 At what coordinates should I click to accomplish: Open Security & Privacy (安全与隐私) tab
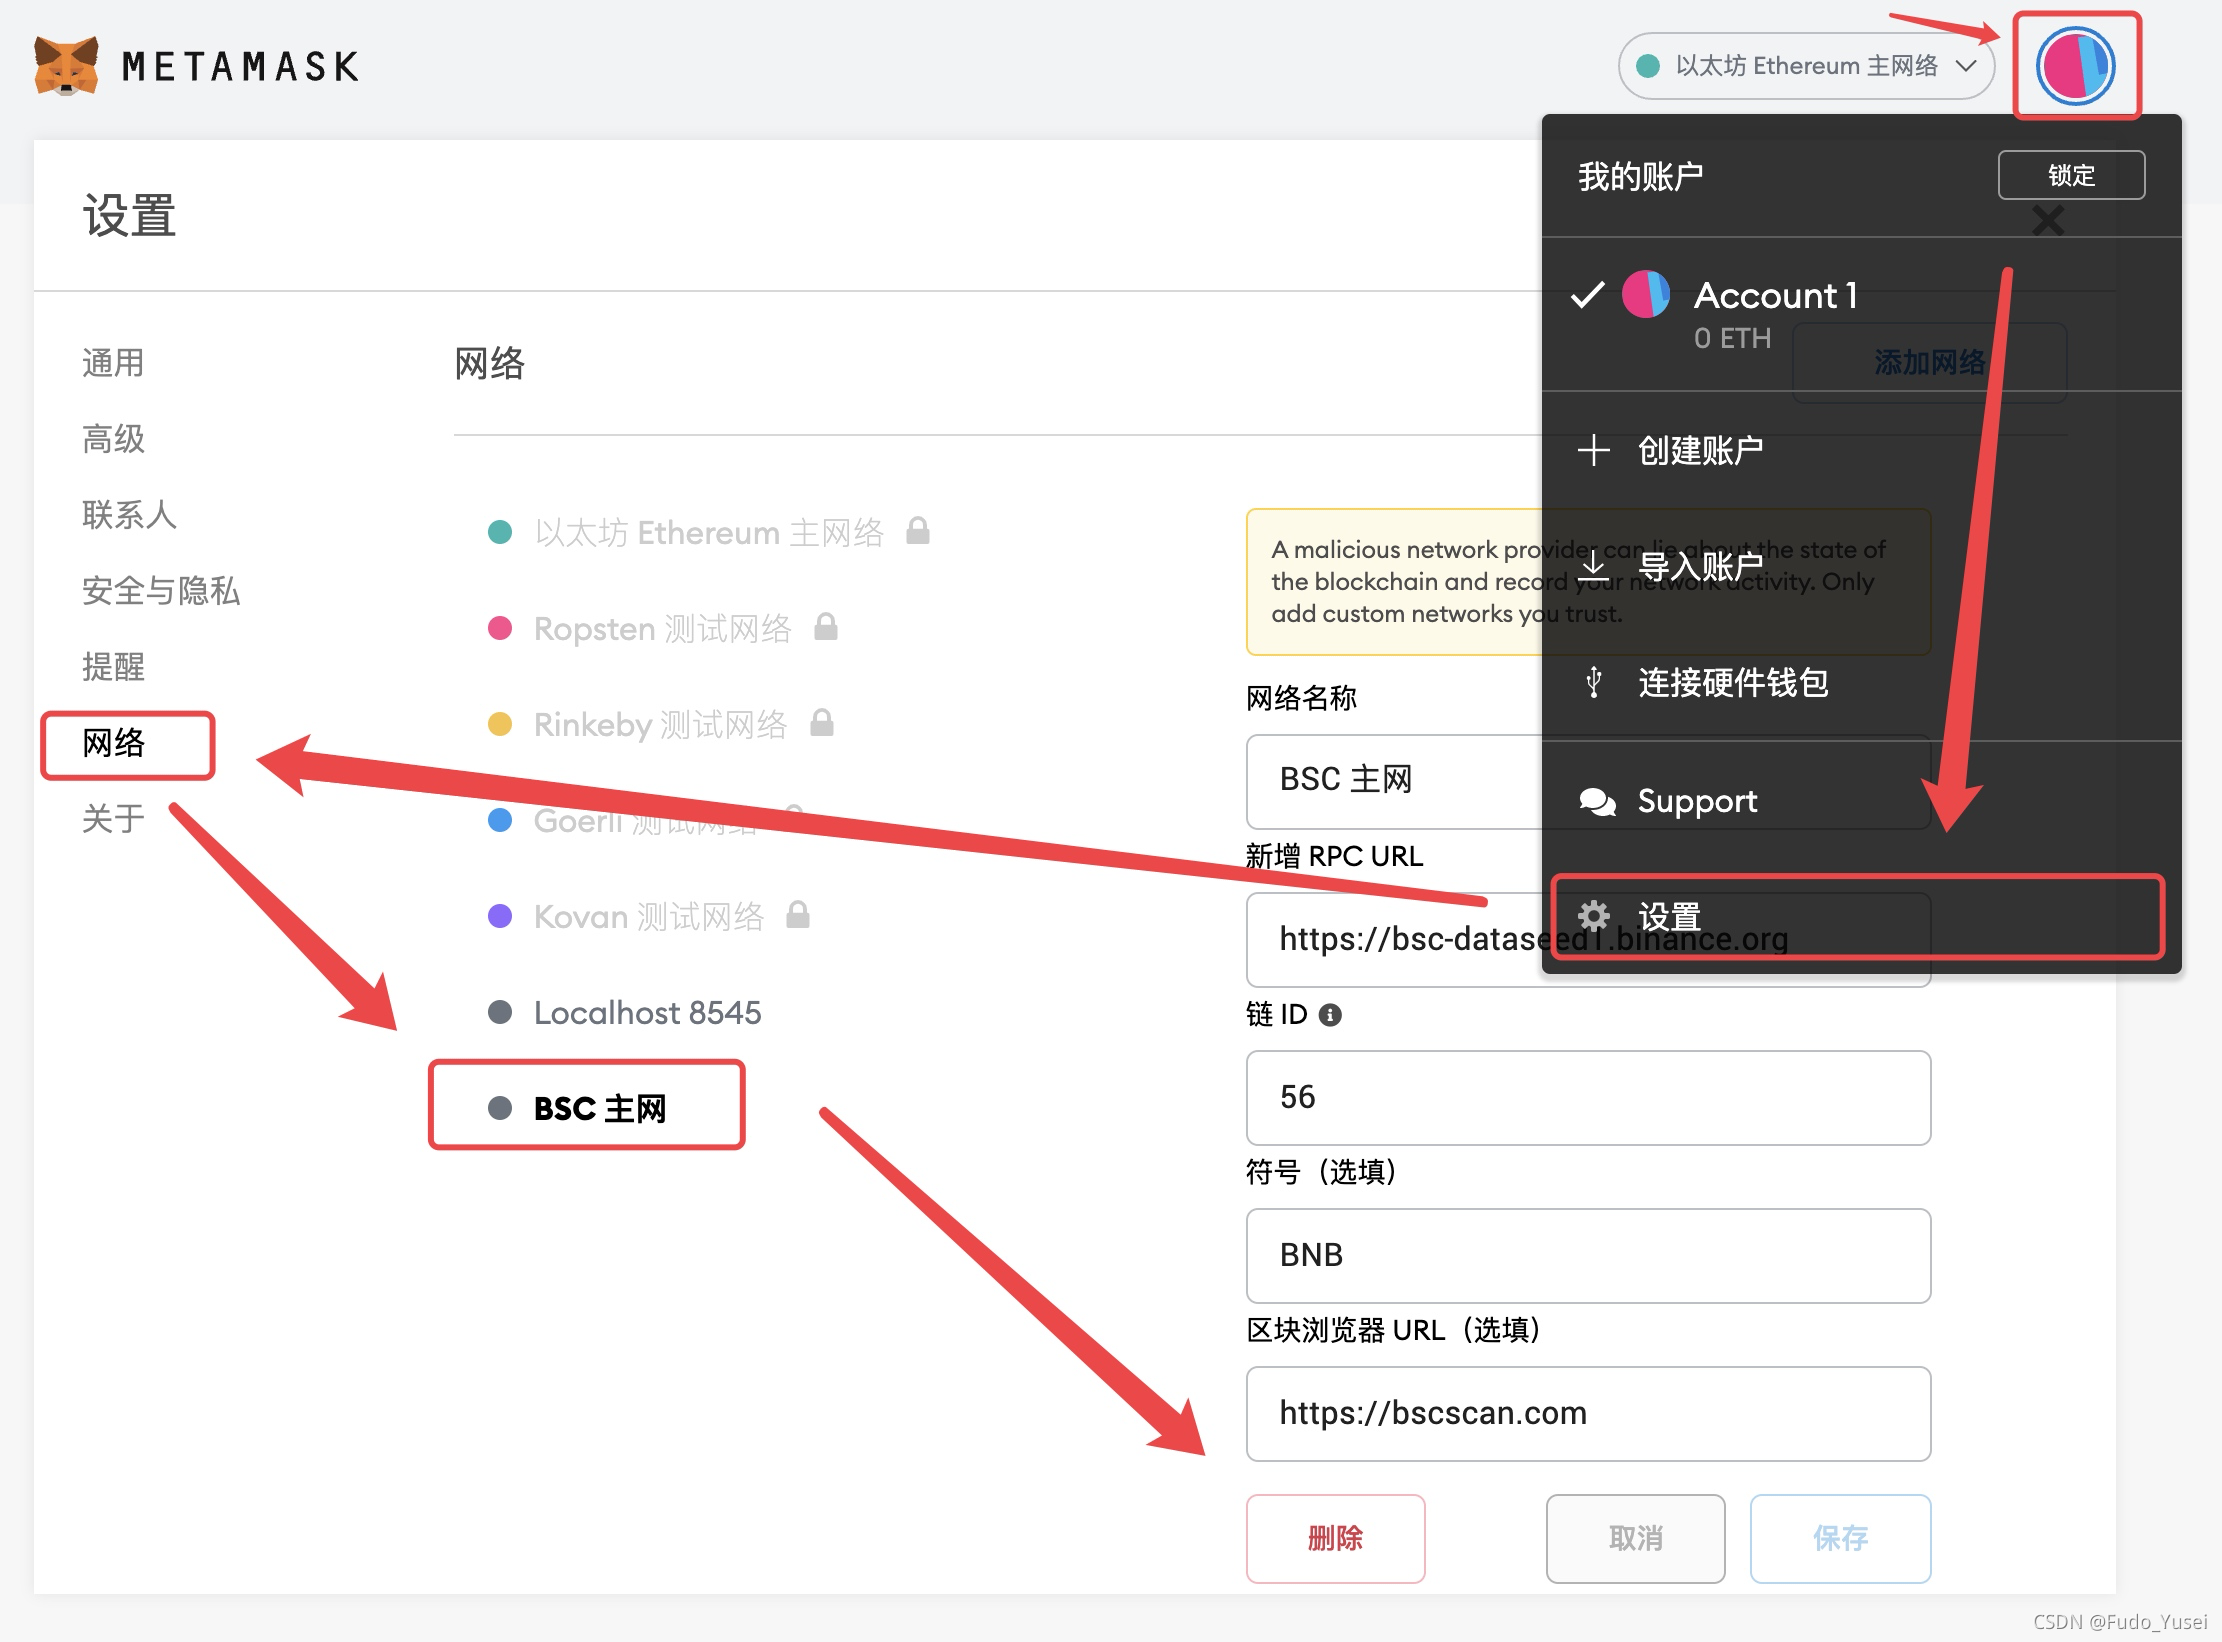161,590
